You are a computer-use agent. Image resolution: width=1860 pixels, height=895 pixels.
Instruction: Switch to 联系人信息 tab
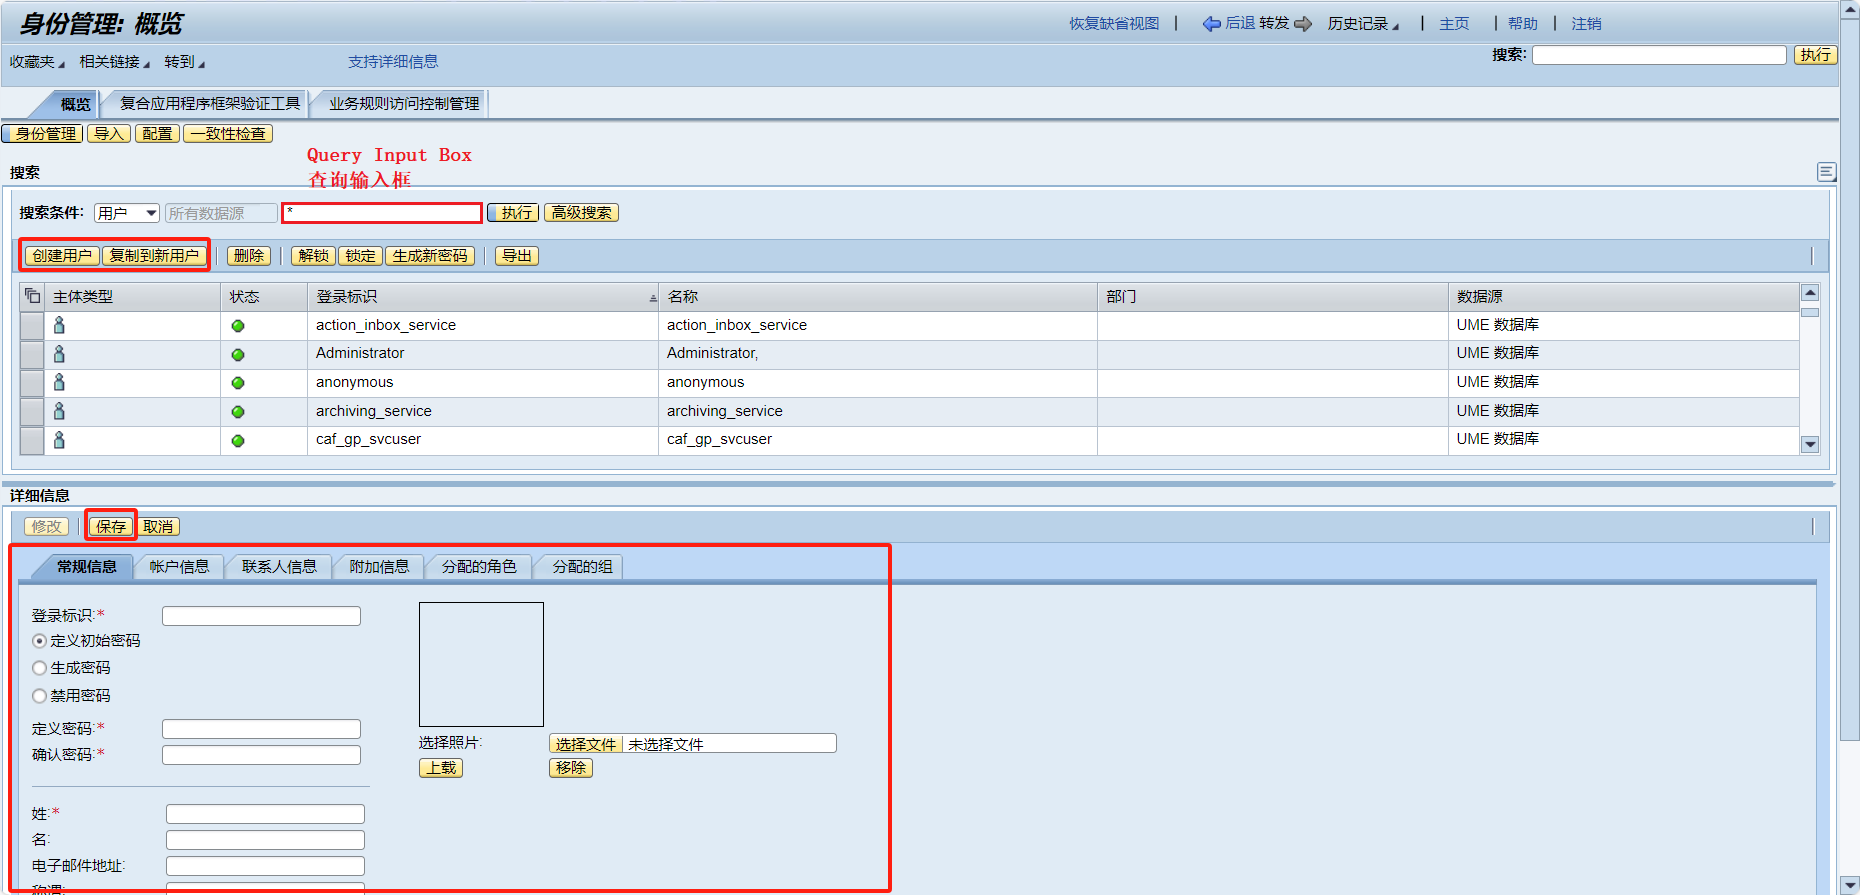pos(279,567)
